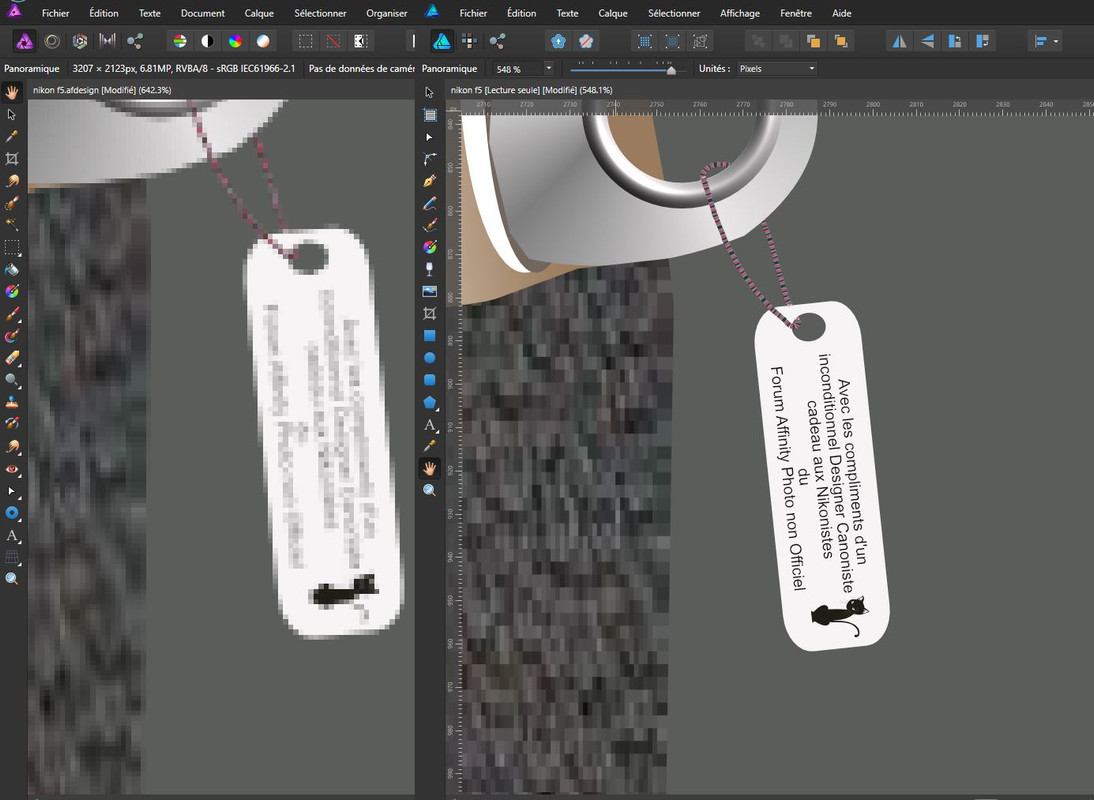
Task: Select the Zoom tool in Designer's toolbar
Action: coord(430,490)
